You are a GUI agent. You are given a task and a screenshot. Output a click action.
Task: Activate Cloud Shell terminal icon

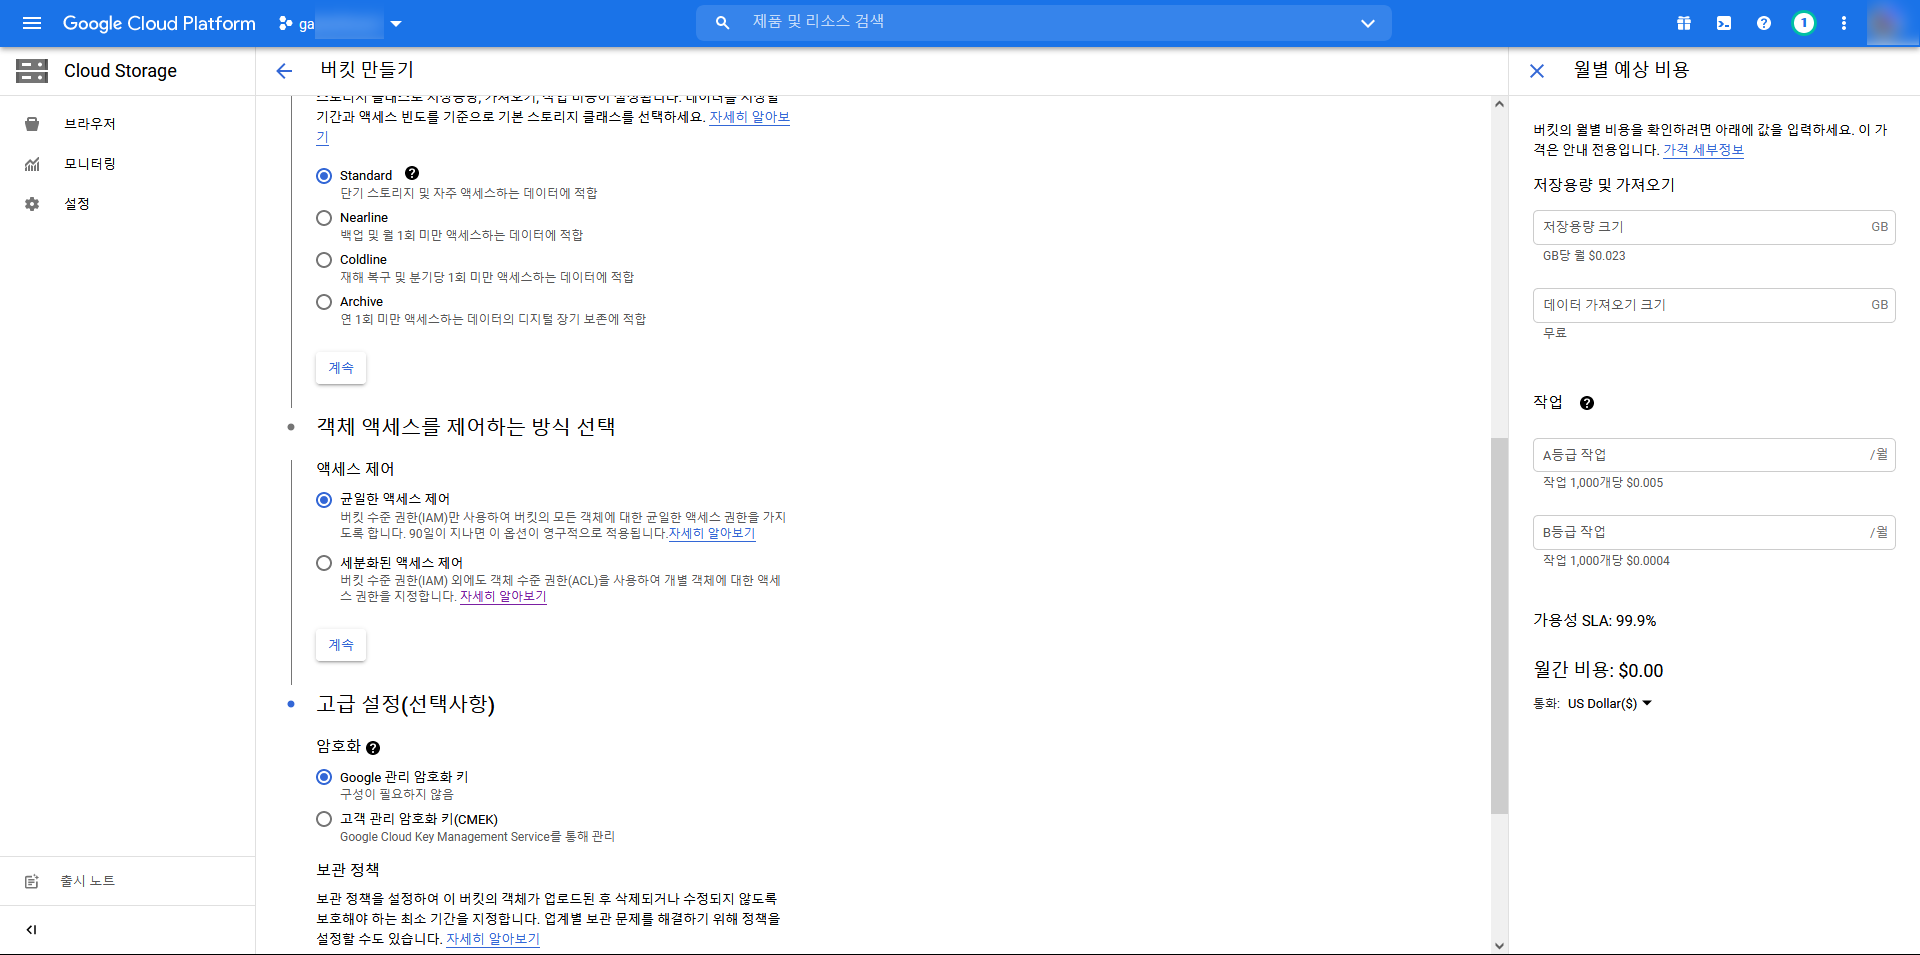1724,23
